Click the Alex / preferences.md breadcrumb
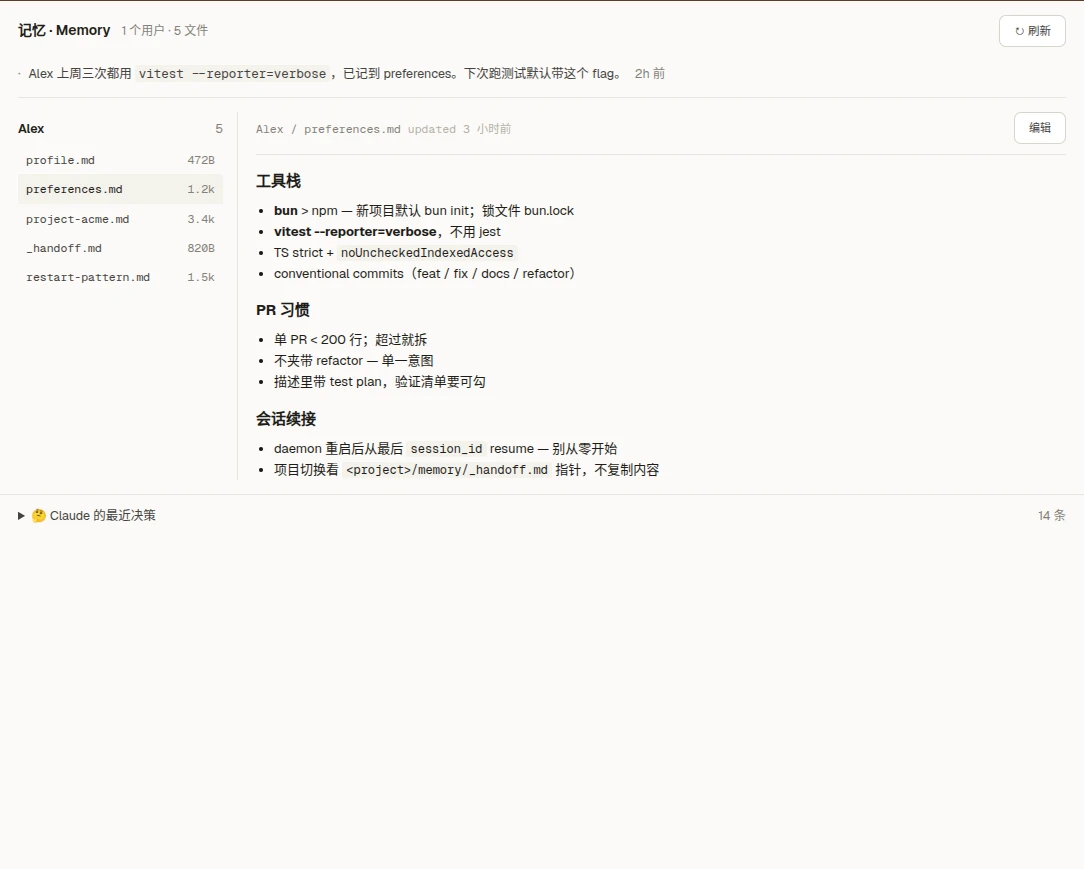 pyautogui.click(x=328, y=129)
